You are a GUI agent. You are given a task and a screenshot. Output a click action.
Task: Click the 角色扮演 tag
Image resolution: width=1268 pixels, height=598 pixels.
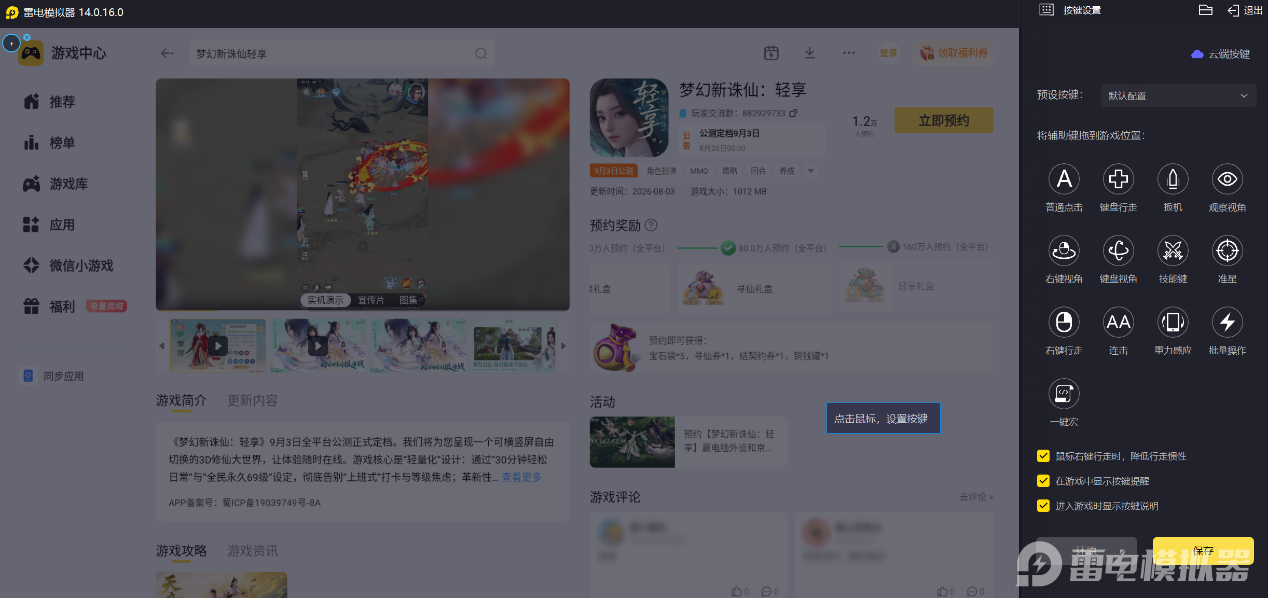point(661,171)
